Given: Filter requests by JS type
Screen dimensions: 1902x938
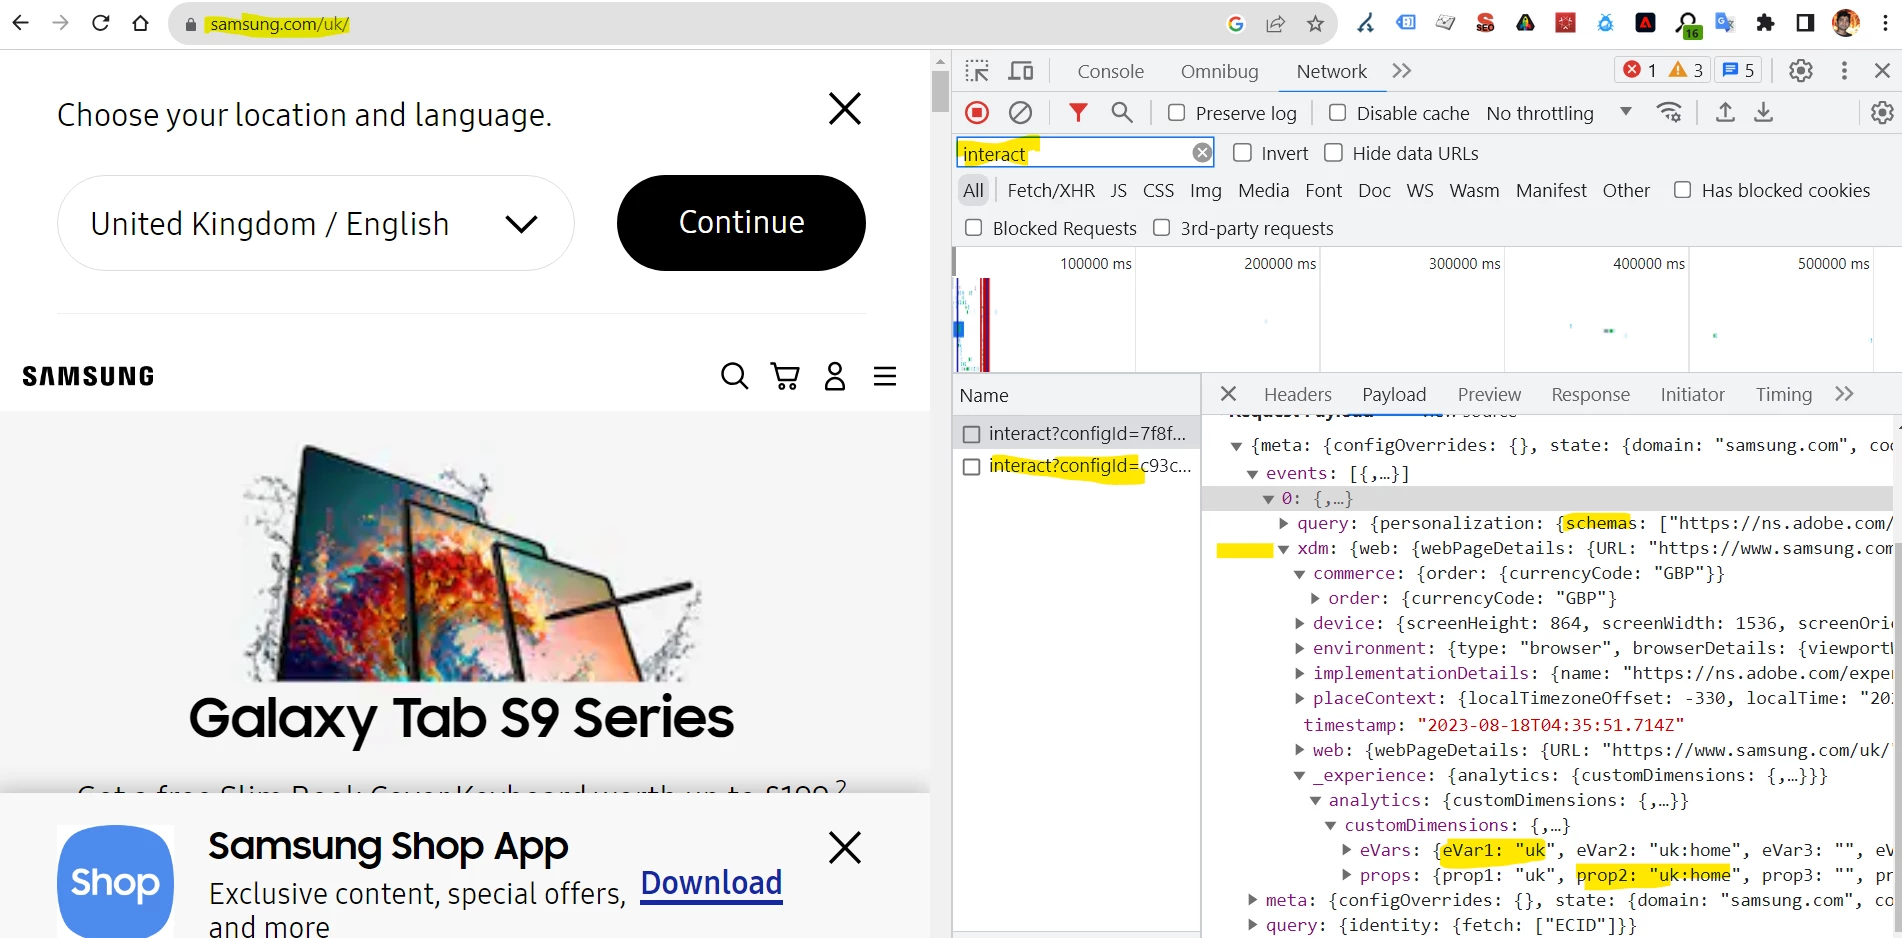Looking at the screenshot, I should (1118, 190).
